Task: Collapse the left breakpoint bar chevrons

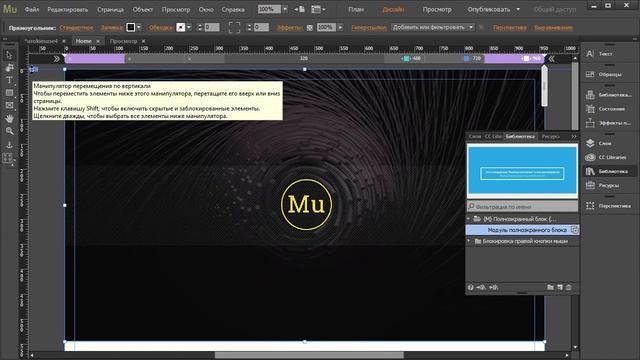Action: pos(56,59)
